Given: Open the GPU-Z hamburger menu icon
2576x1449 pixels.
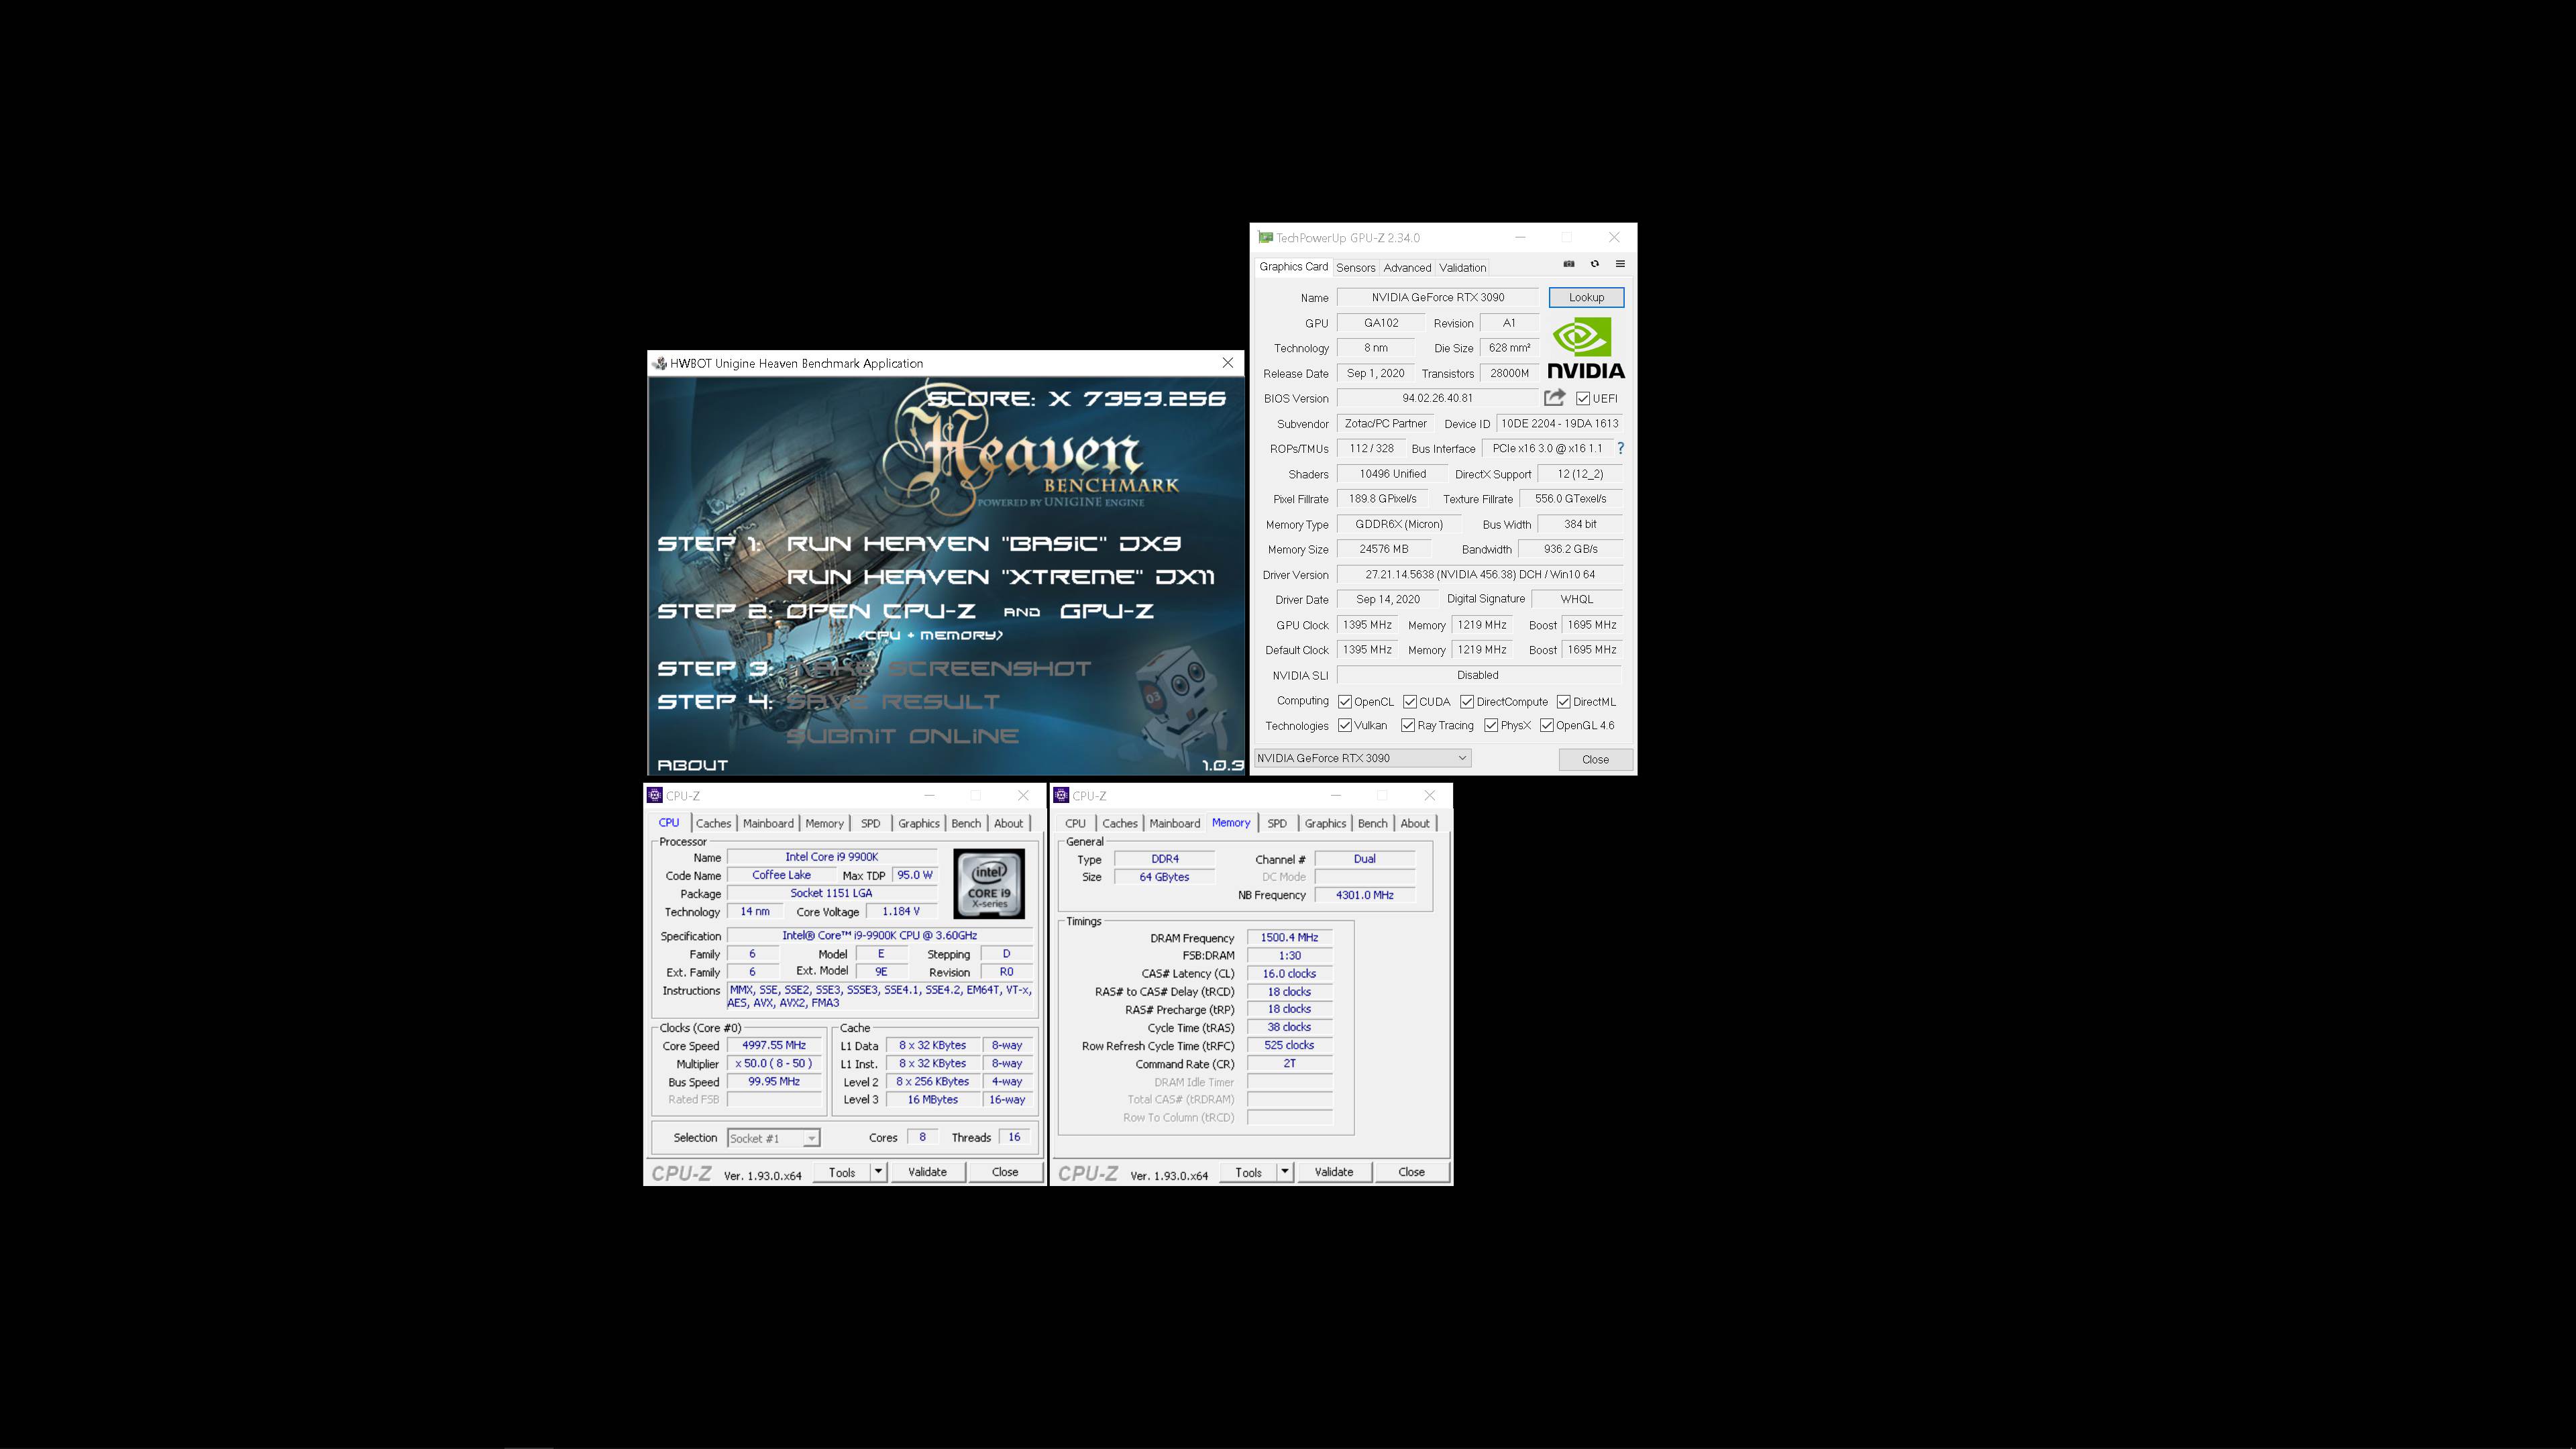Looking at the screenshot, I should tap(1620, 264).
